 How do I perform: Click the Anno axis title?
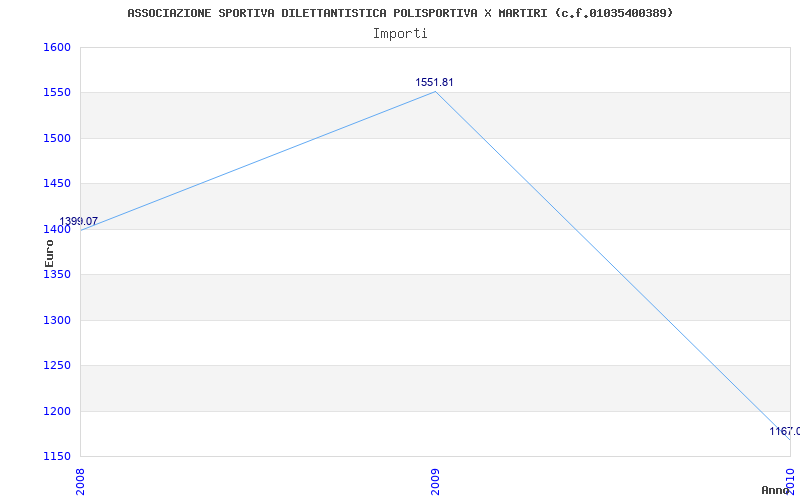(775, 490)
